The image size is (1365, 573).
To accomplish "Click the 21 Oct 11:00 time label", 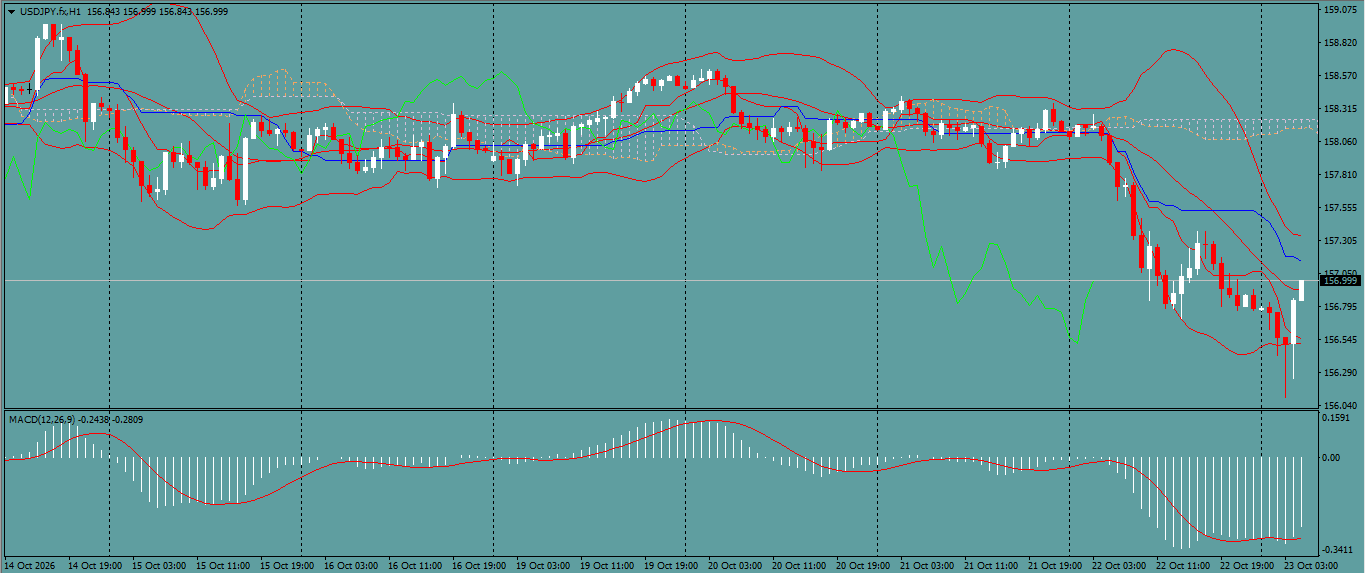I will (990, 565).
